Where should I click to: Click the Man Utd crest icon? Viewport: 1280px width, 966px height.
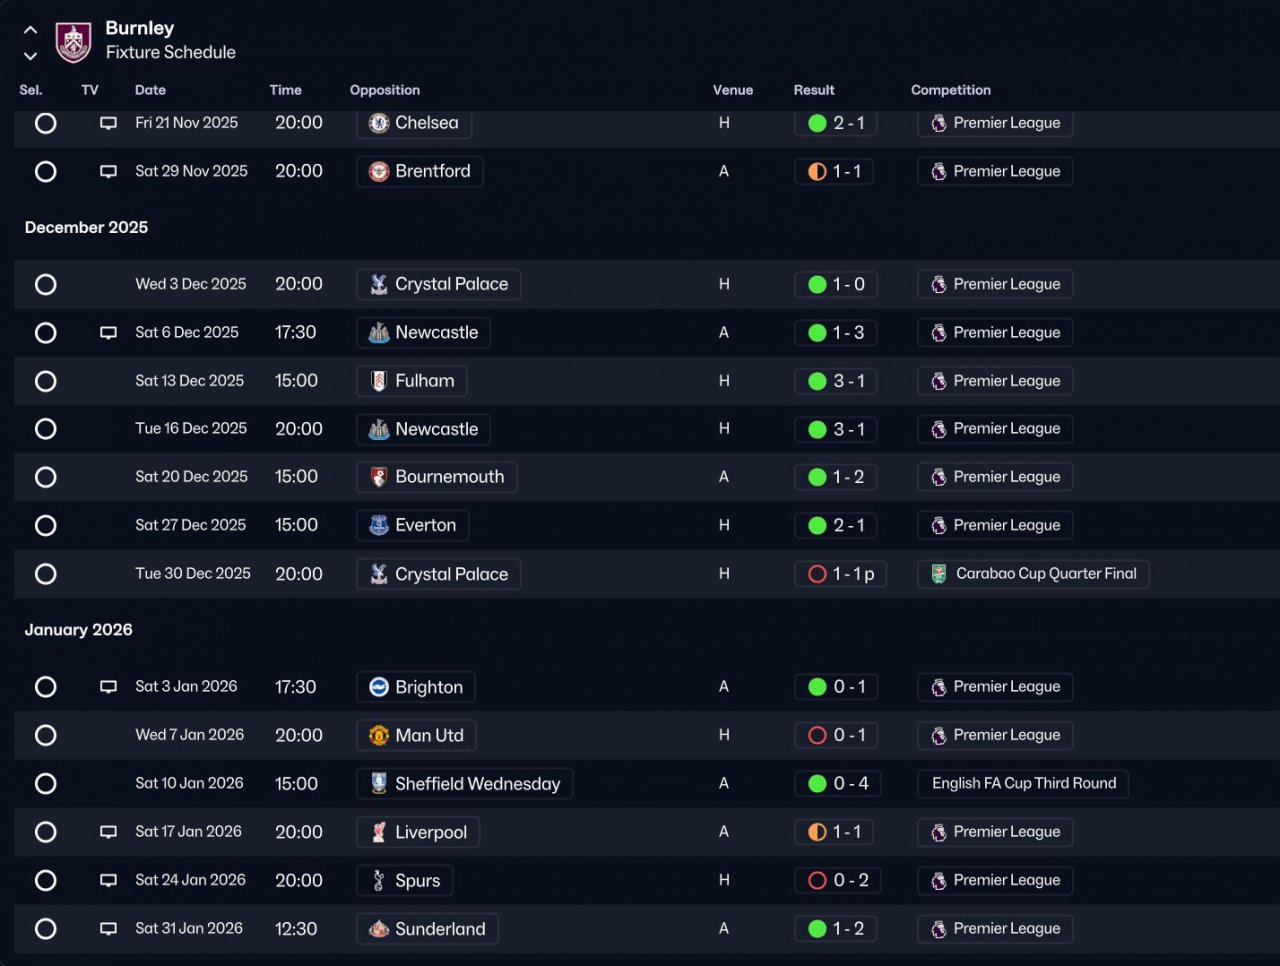(379, 736)
